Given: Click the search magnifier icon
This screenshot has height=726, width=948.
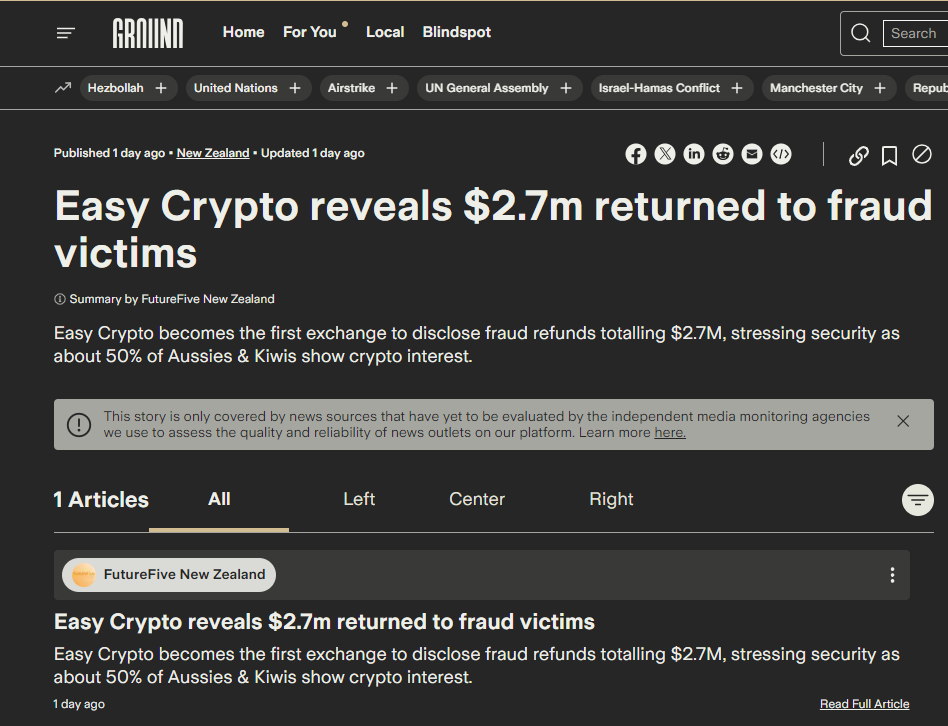Looking at the screenshot, I should point(860,33).
